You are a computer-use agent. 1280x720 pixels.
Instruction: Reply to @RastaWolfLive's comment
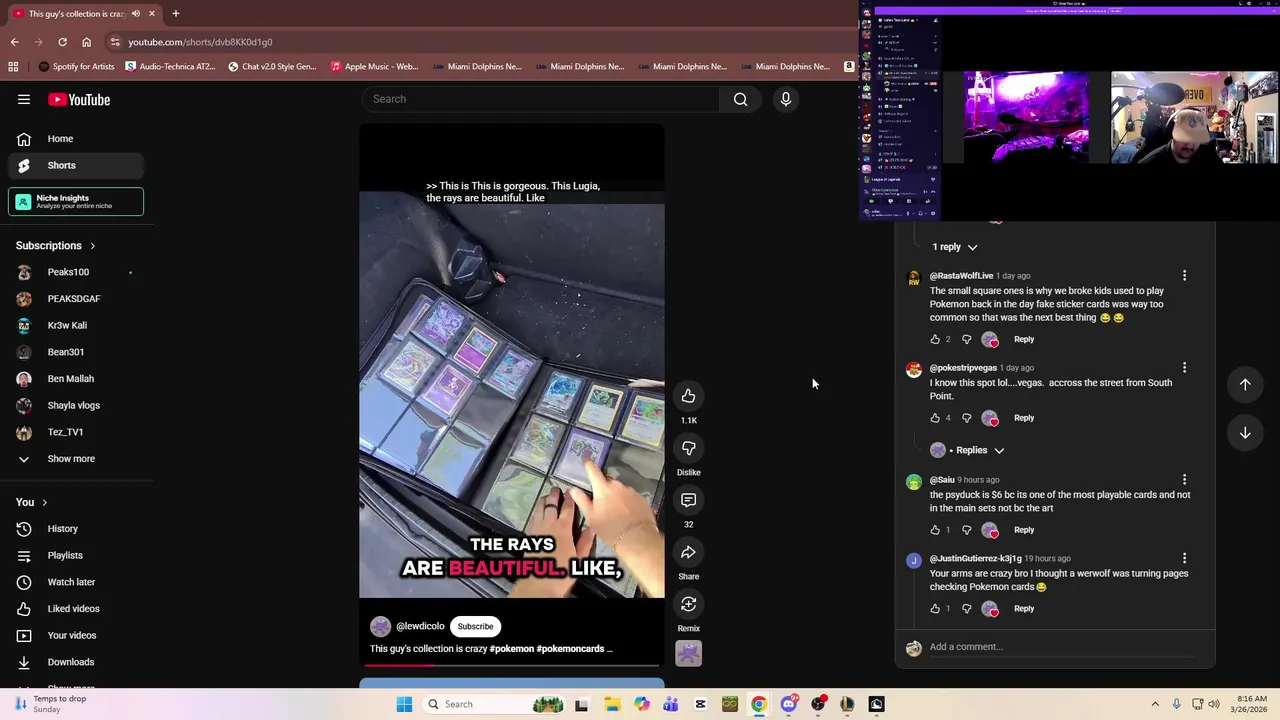click(x=1024, y=339)
